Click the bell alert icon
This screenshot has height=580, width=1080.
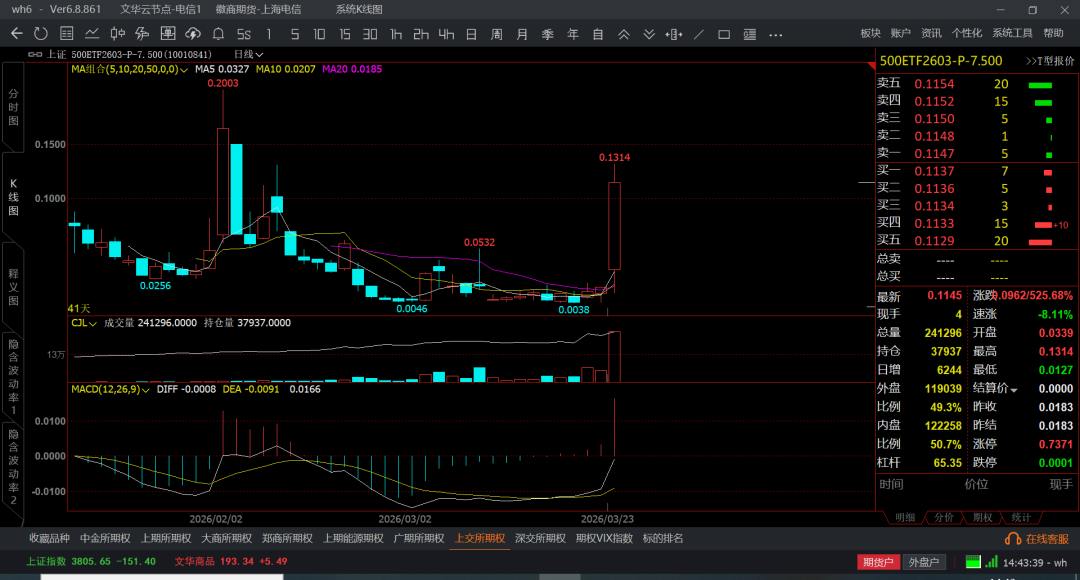tap(217, 33)
